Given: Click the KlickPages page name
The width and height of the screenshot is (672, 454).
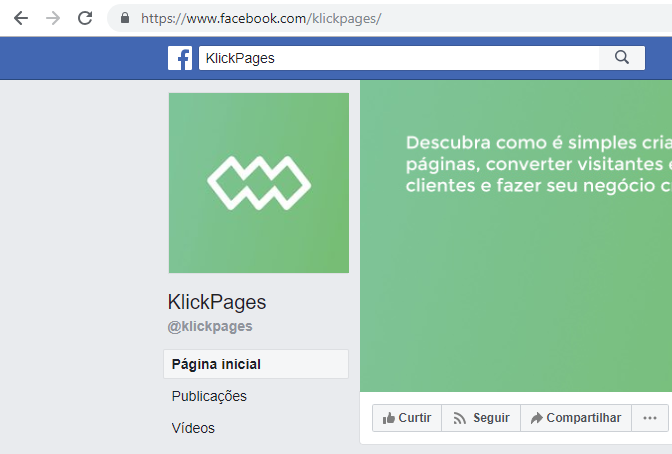Looking at the screenshot, I should pyautogui.click(x=217, y=302).
